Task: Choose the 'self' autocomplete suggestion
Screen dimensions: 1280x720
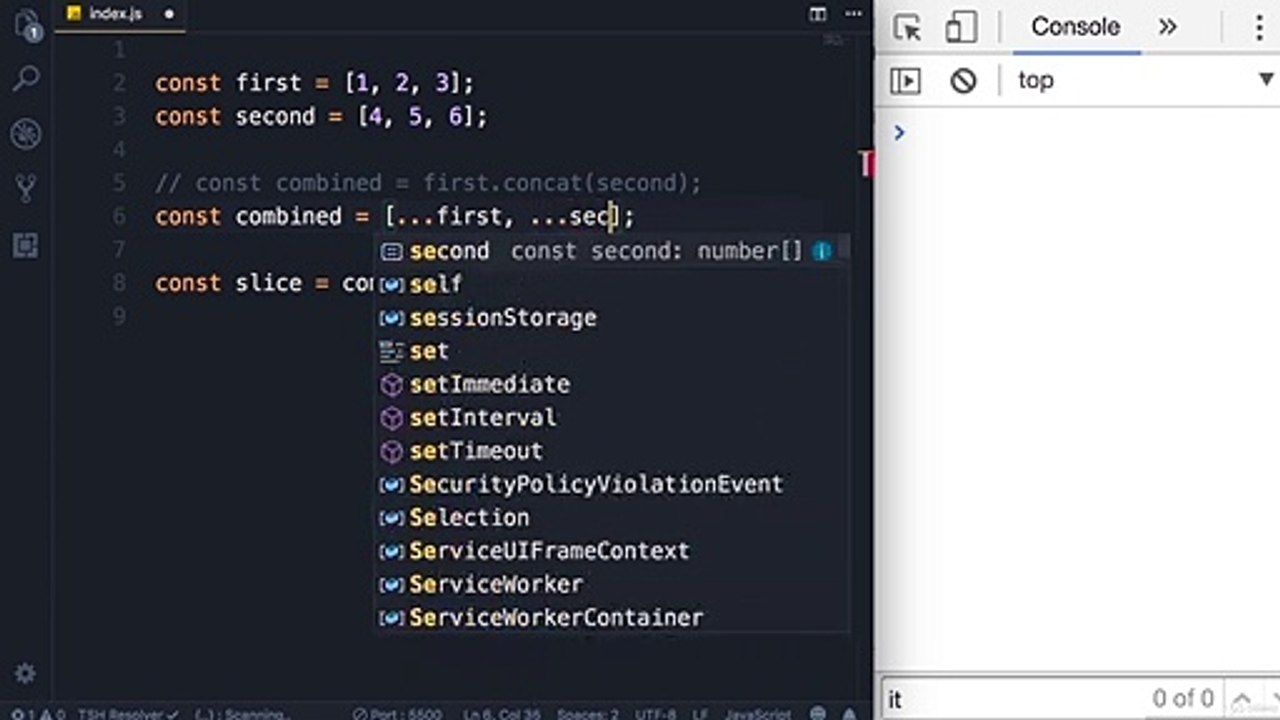Action: [x=612, y=284]
